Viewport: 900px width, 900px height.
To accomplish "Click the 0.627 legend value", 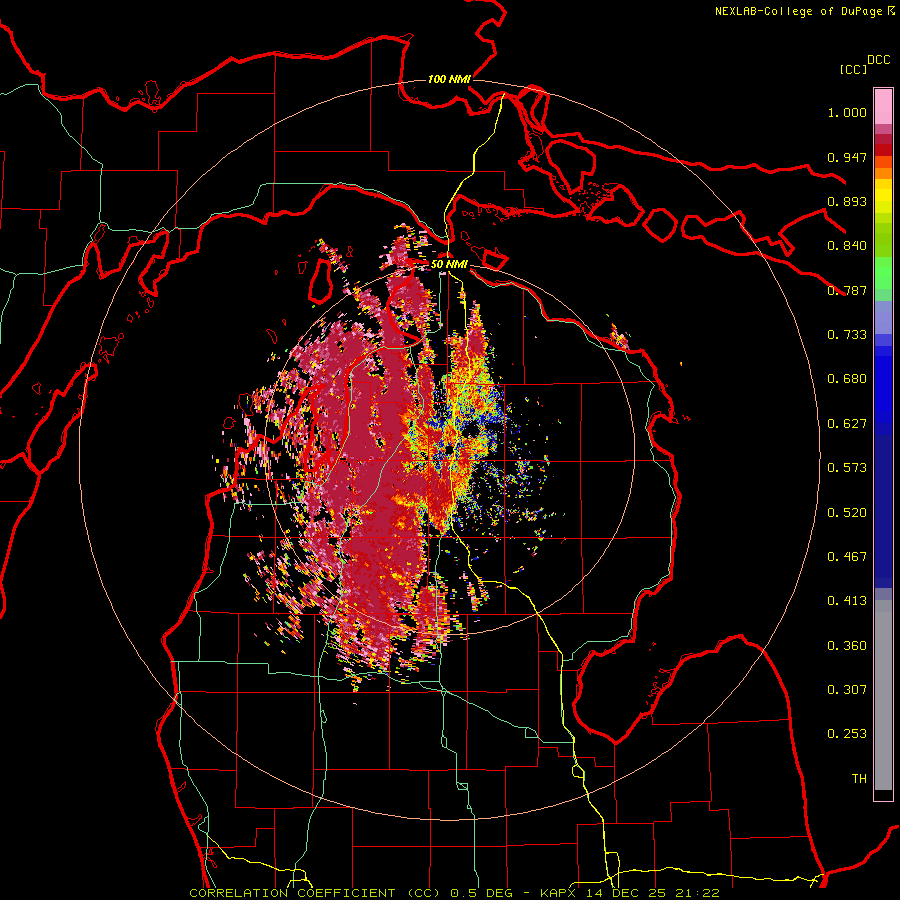I will click(x=847, y=424).
